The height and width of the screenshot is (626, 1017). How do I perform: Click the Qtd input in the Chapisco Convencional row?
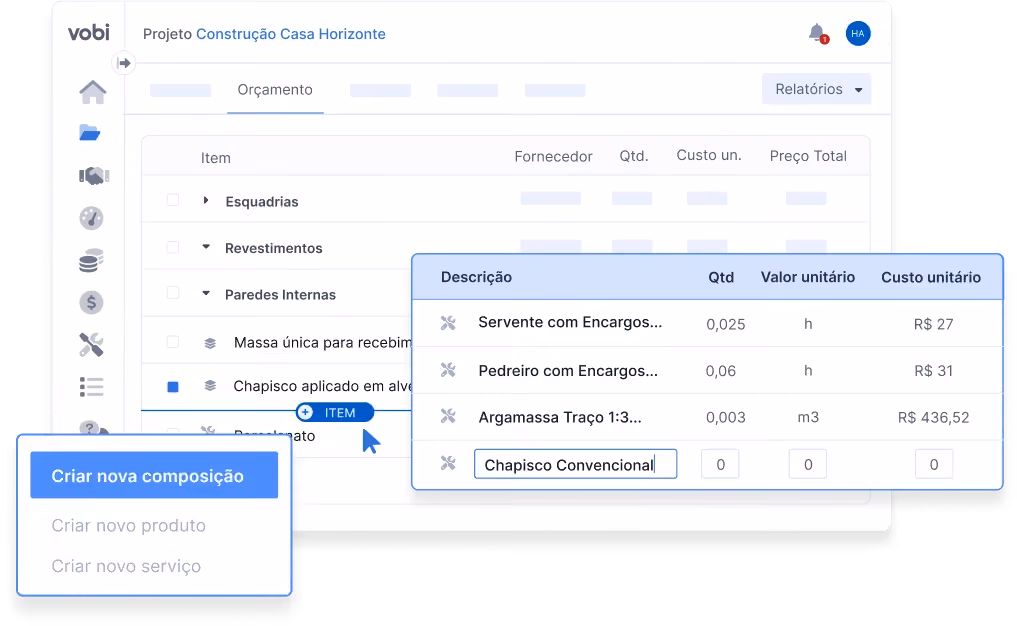(720, 464)
